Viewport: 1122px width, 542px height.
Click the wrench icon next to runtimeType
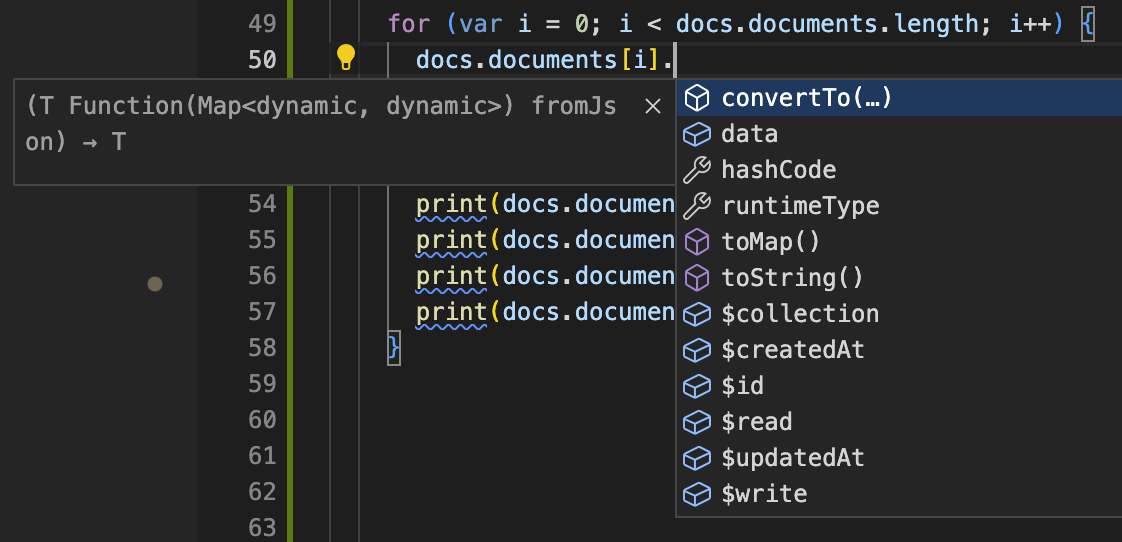click(x=697, y=206)
